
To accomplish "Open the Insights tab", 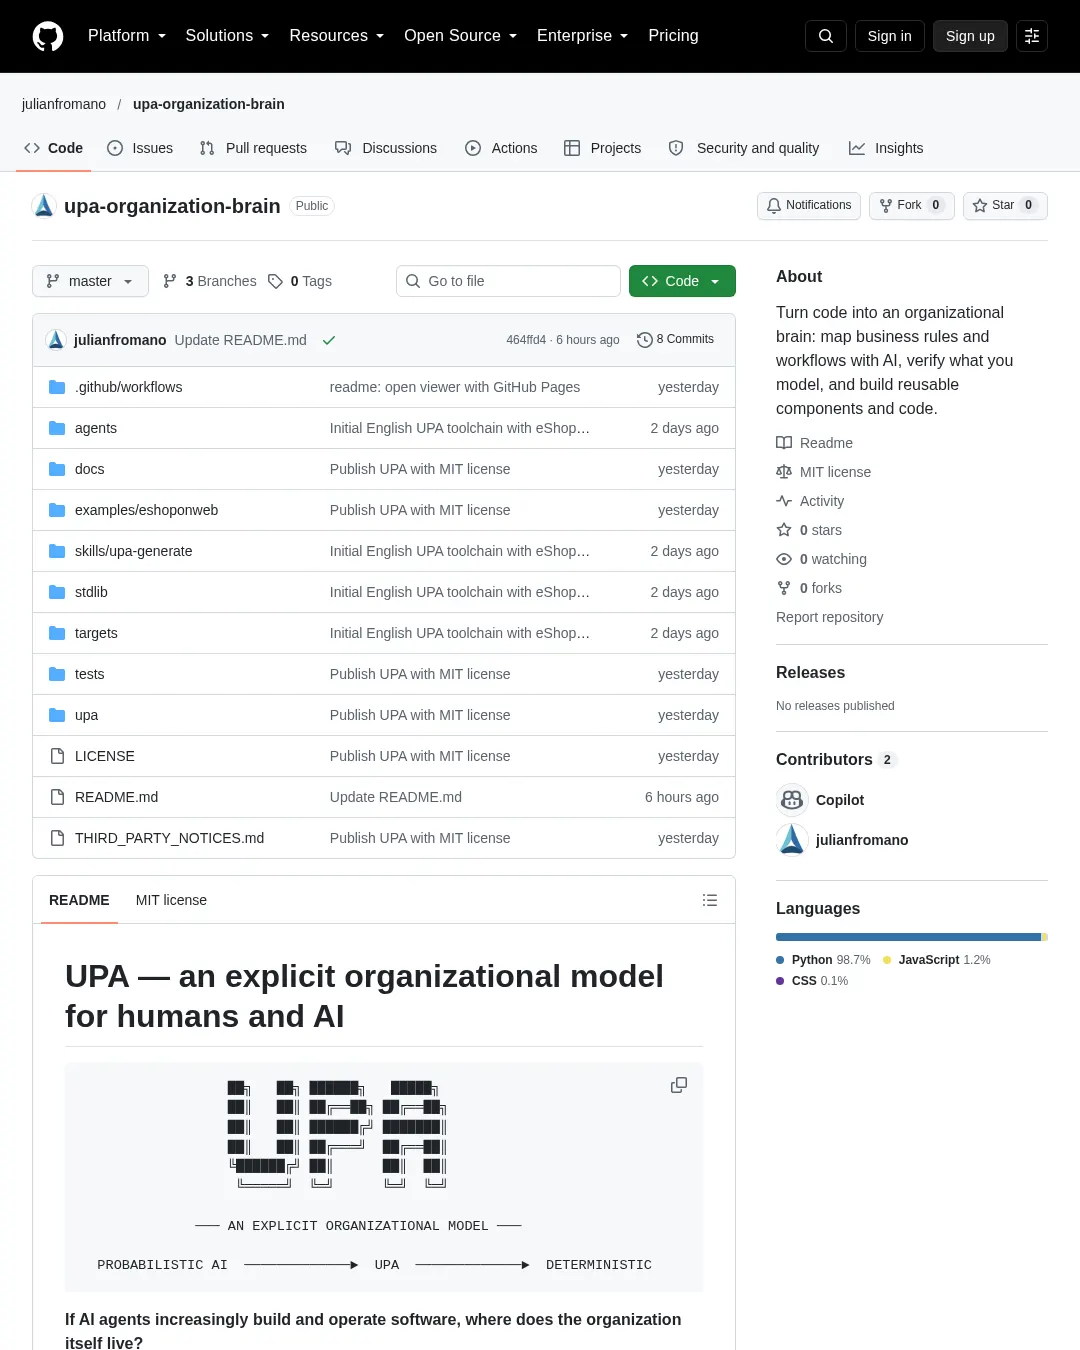I will pyautogui.click(x=886, y=148).
